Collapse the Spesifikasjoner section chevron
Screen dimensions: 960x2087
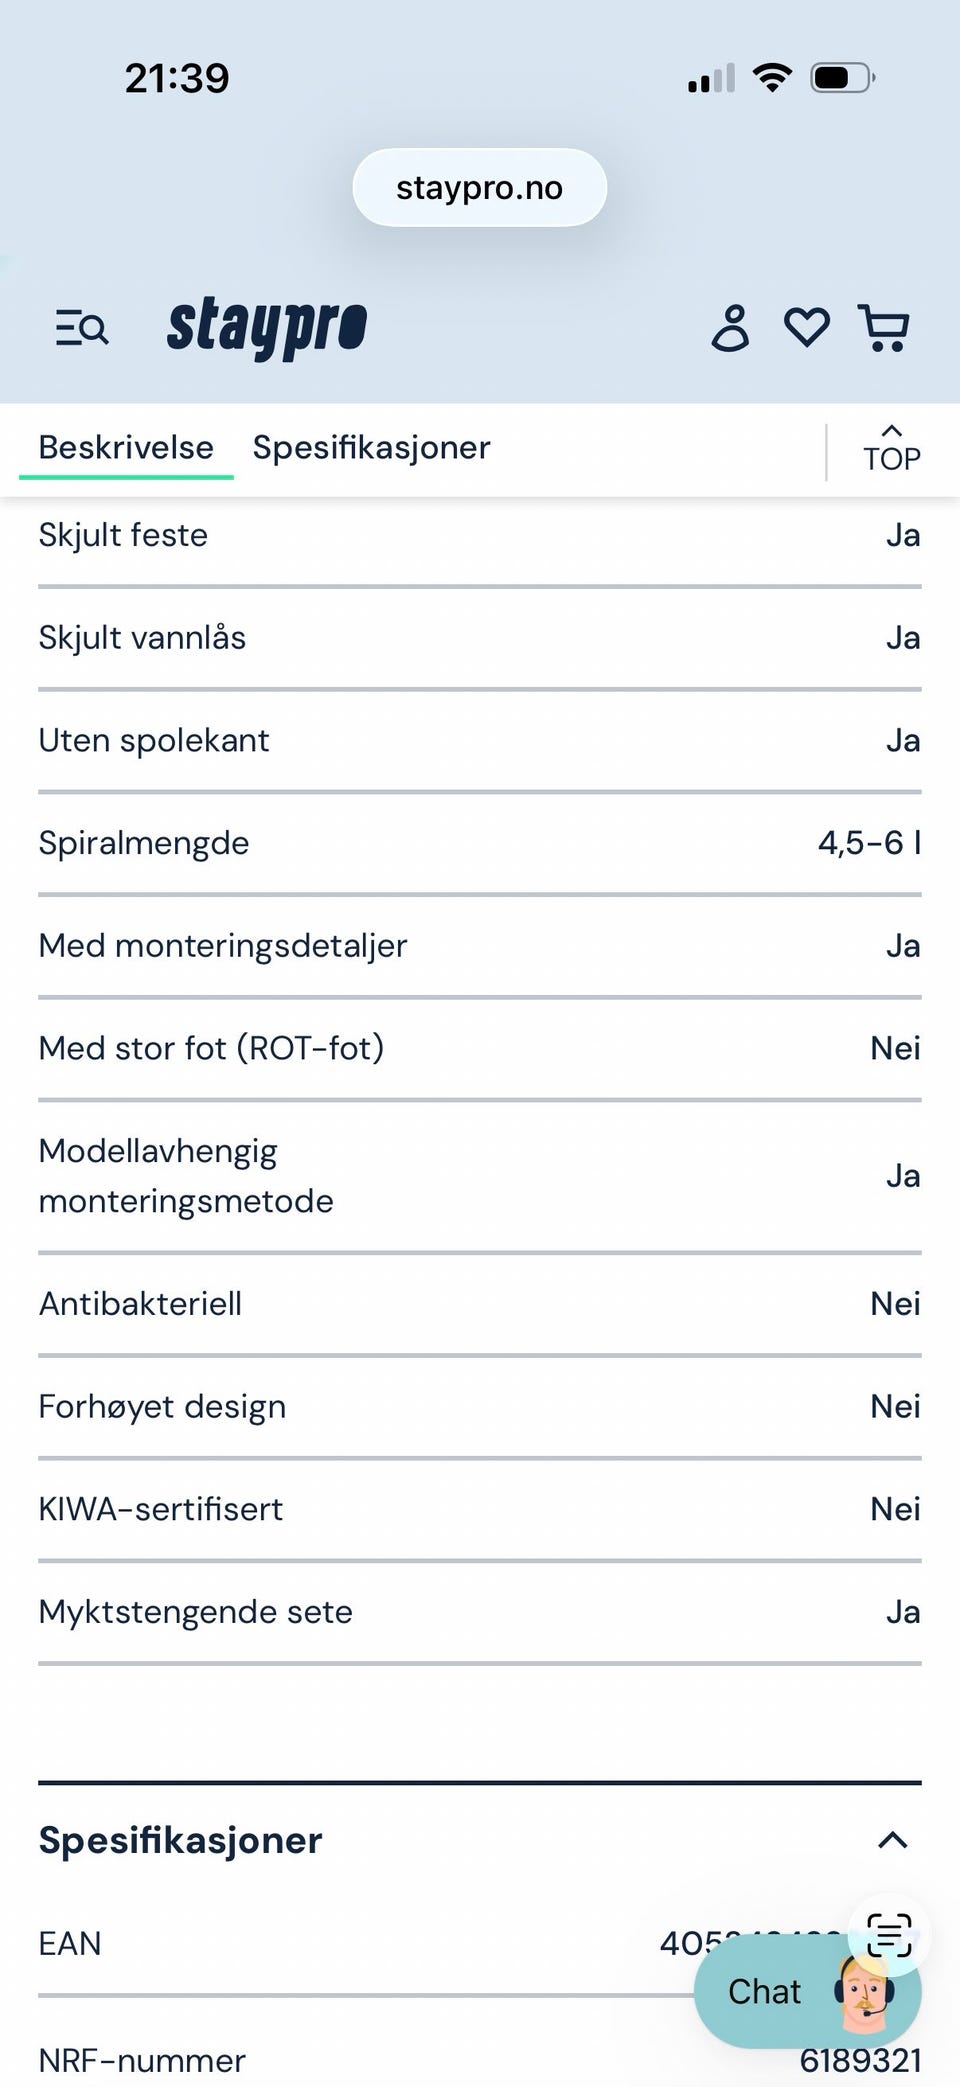[892, 1840]
